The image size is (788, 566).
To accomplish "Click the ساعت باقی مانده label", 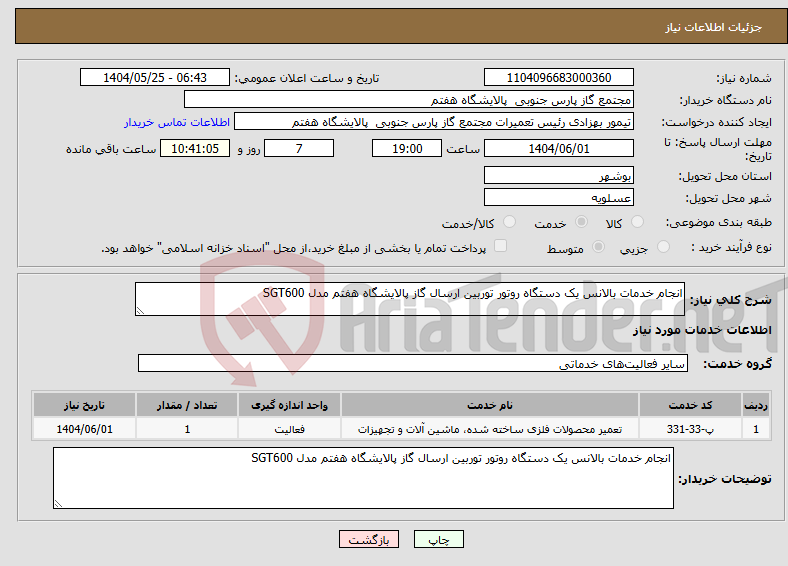I will [x=111, y=149].
